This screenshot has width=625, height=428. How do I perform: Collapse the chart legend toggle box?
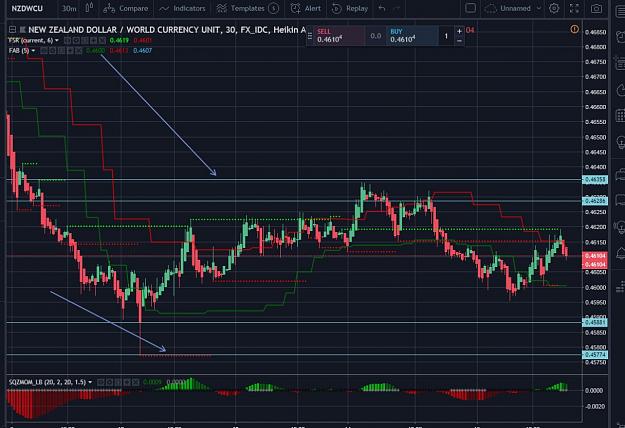[x=12, y=29]
